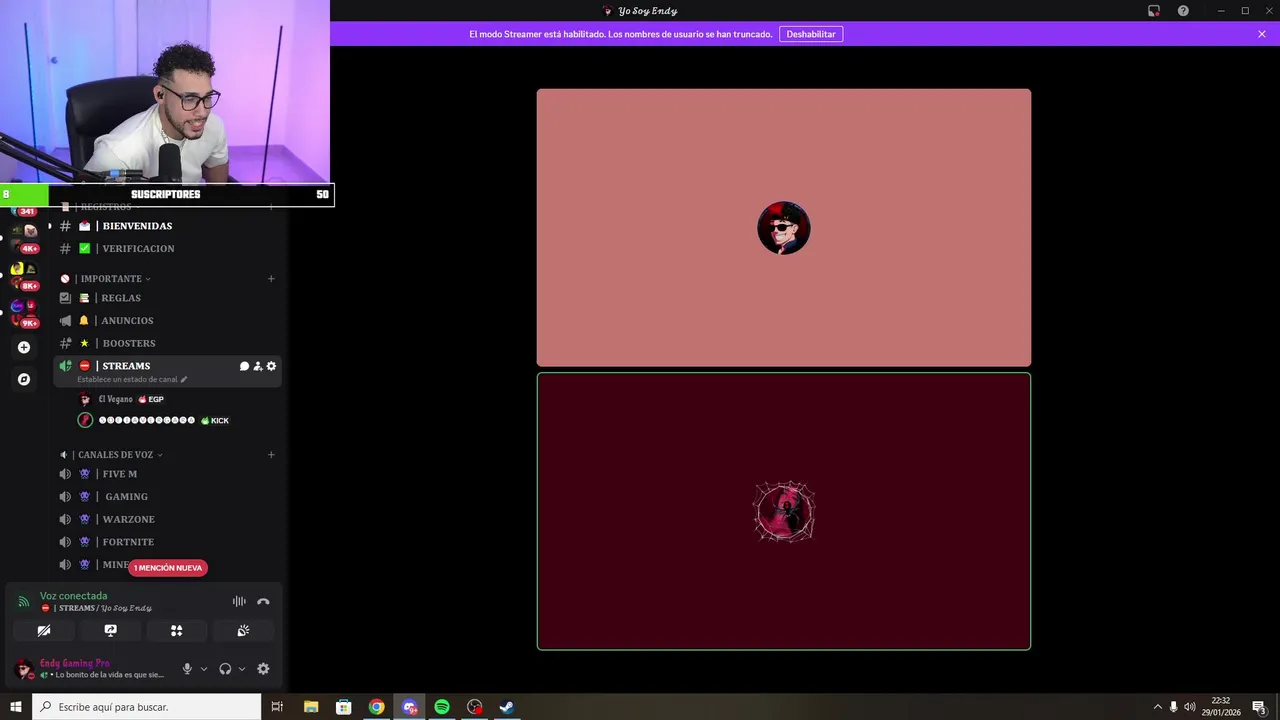
Task: Add a channel to the IMPORTANTE category
Action: (x=271, y=279)
